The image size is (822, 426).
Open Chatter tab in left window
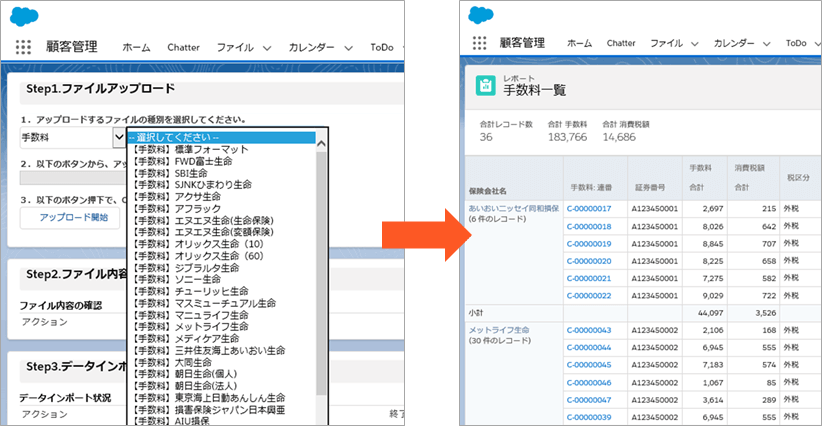pos(183,47)
